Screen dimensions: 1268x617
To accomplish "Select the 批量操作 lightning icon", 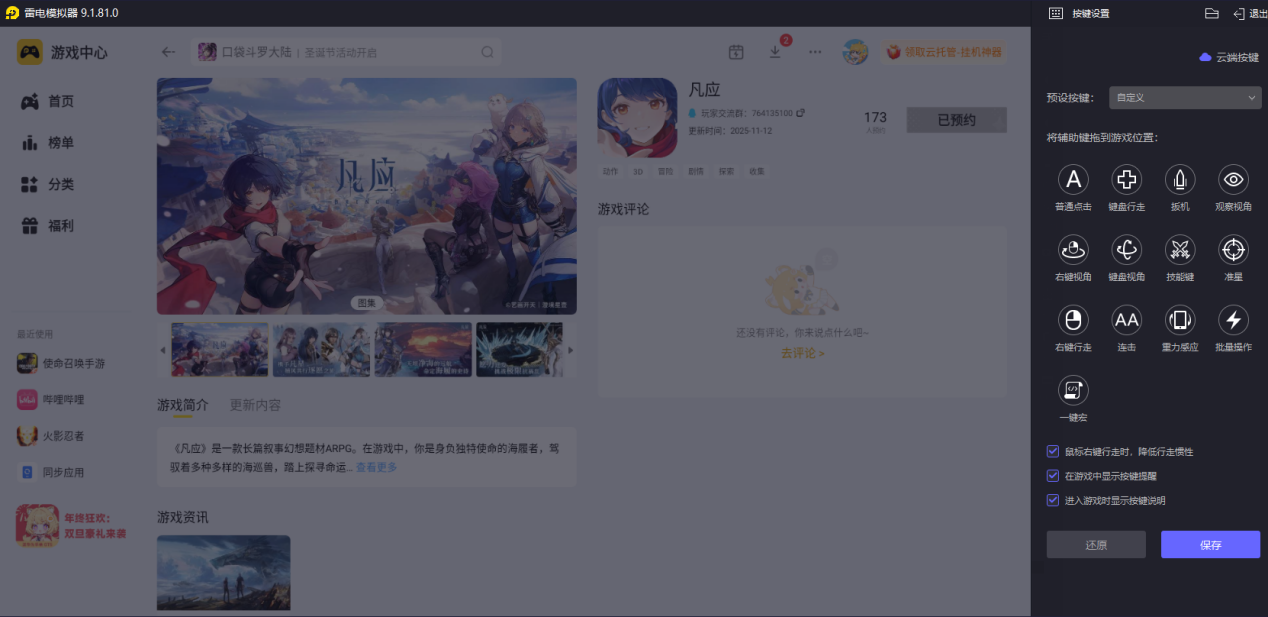I will point(1234,320).
